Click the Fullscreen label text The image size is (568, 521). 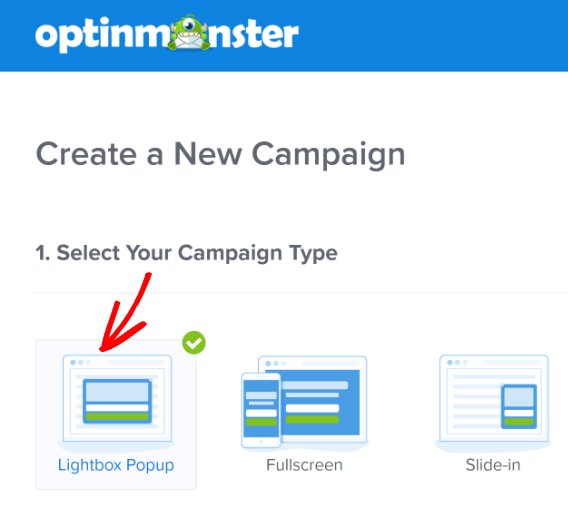(x=304, y=465)
